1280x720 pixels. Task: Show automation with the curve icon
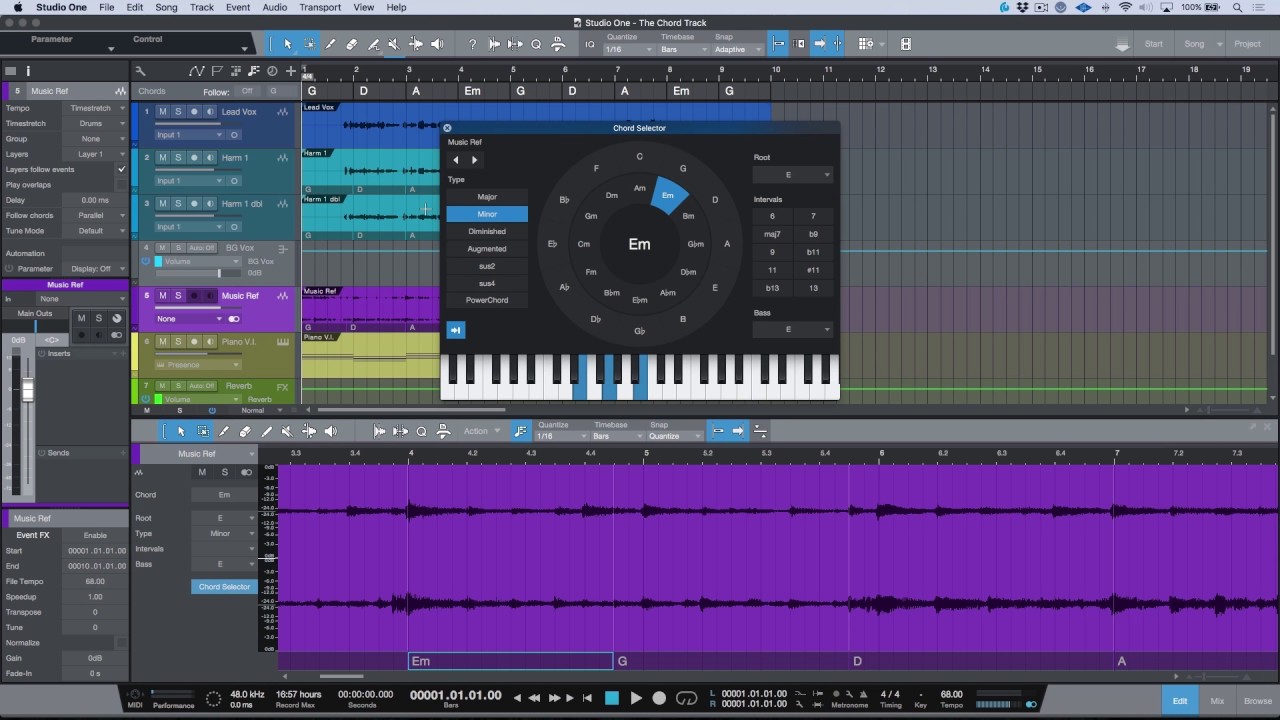tap(197, 71)
